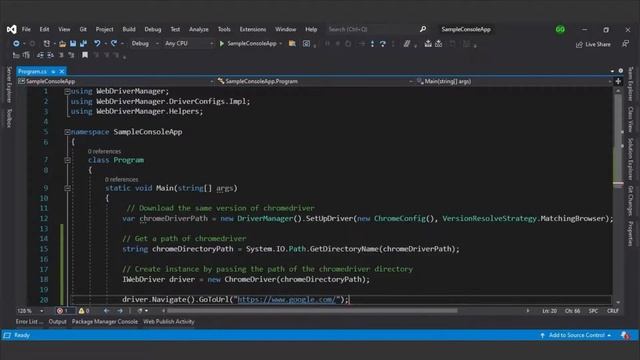Click the CRLF line ending indicator

pyautogui.click(x=613, y=311)
